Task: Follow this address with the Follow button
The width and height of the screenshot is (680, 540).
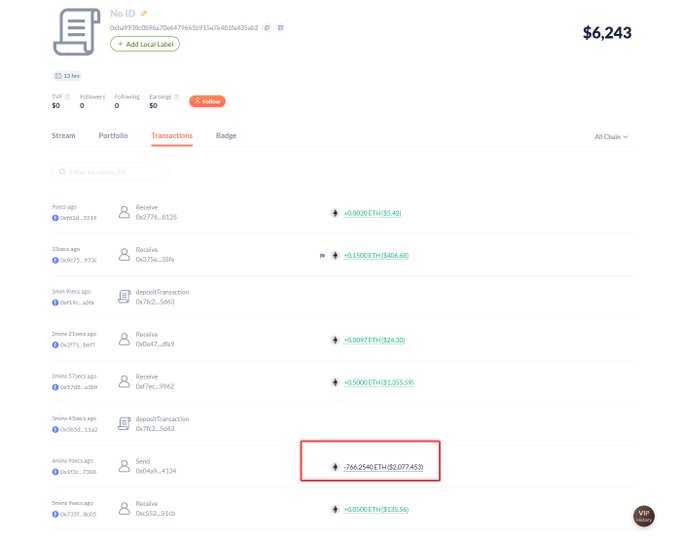Action: point(207,101)
